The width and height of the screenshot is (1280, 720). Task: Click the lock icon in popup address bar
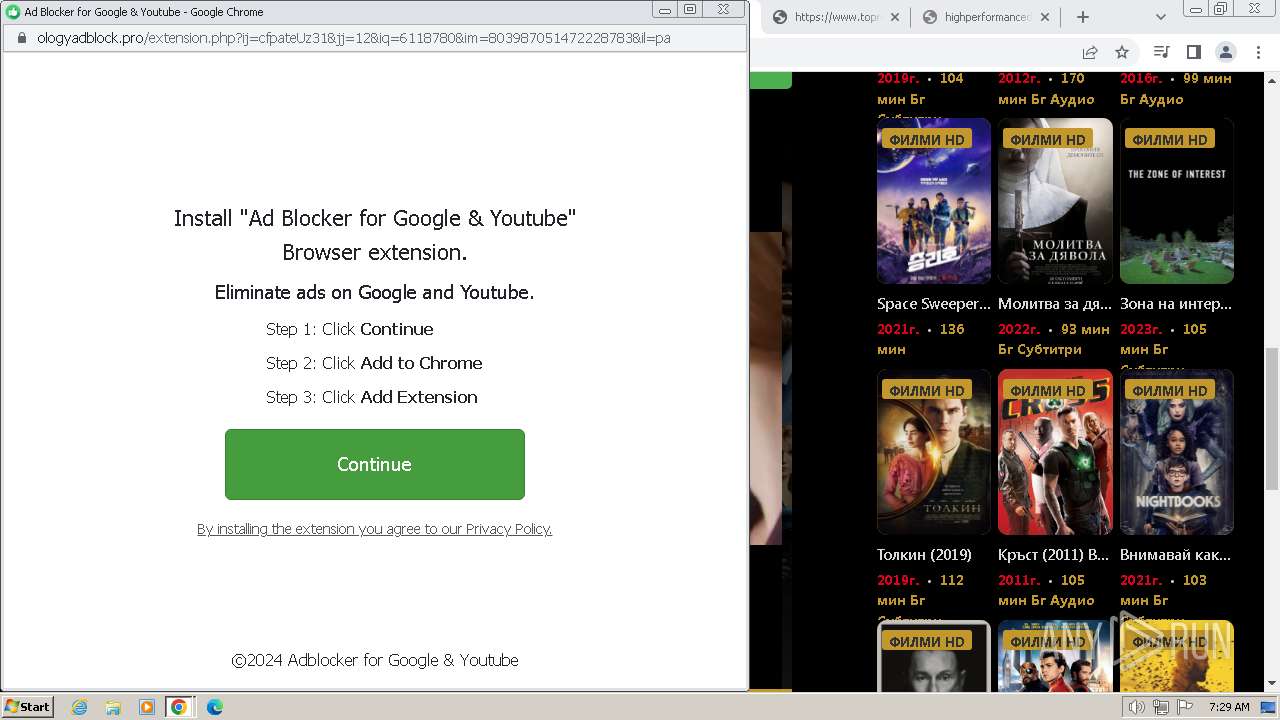point(20,38)
